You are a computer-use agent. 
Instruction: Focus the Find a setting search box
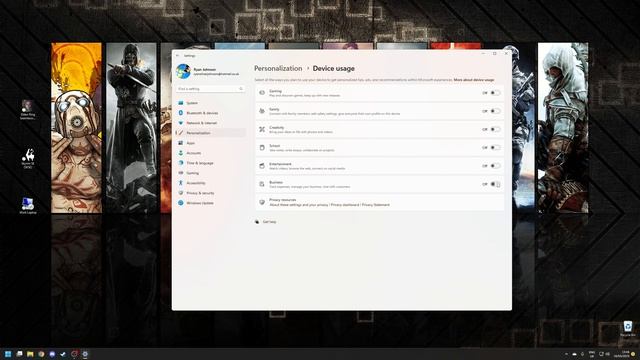tap(210, 89)
